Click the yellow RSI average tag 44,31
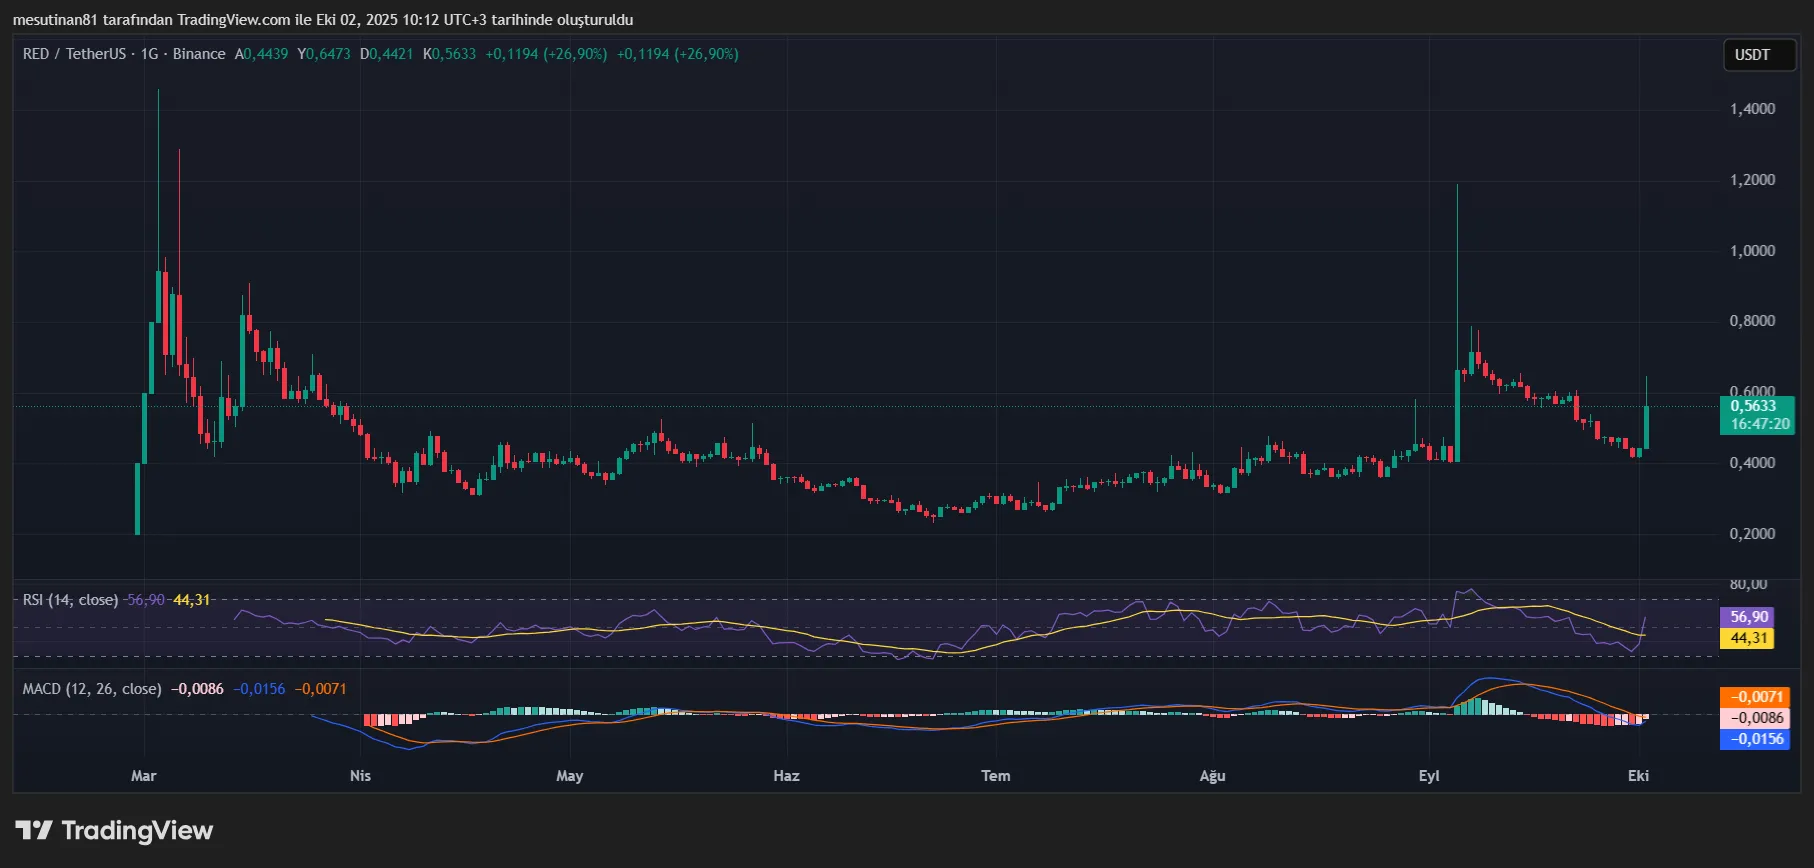This screenshot has height=868, width=1814. pyautogui.click(x=1748, y=638)
